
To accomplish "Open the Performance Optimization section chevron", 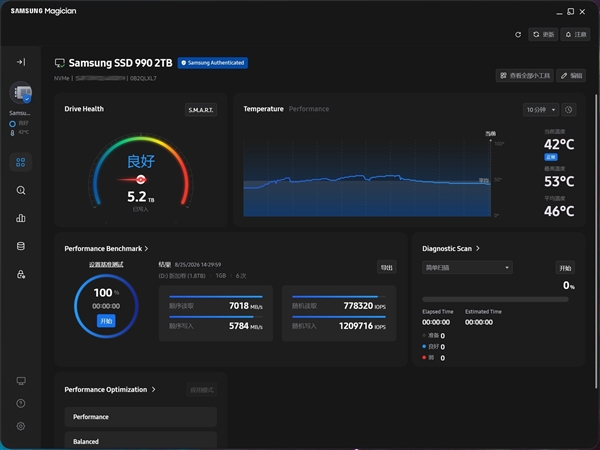I will [x=153, y=390].
